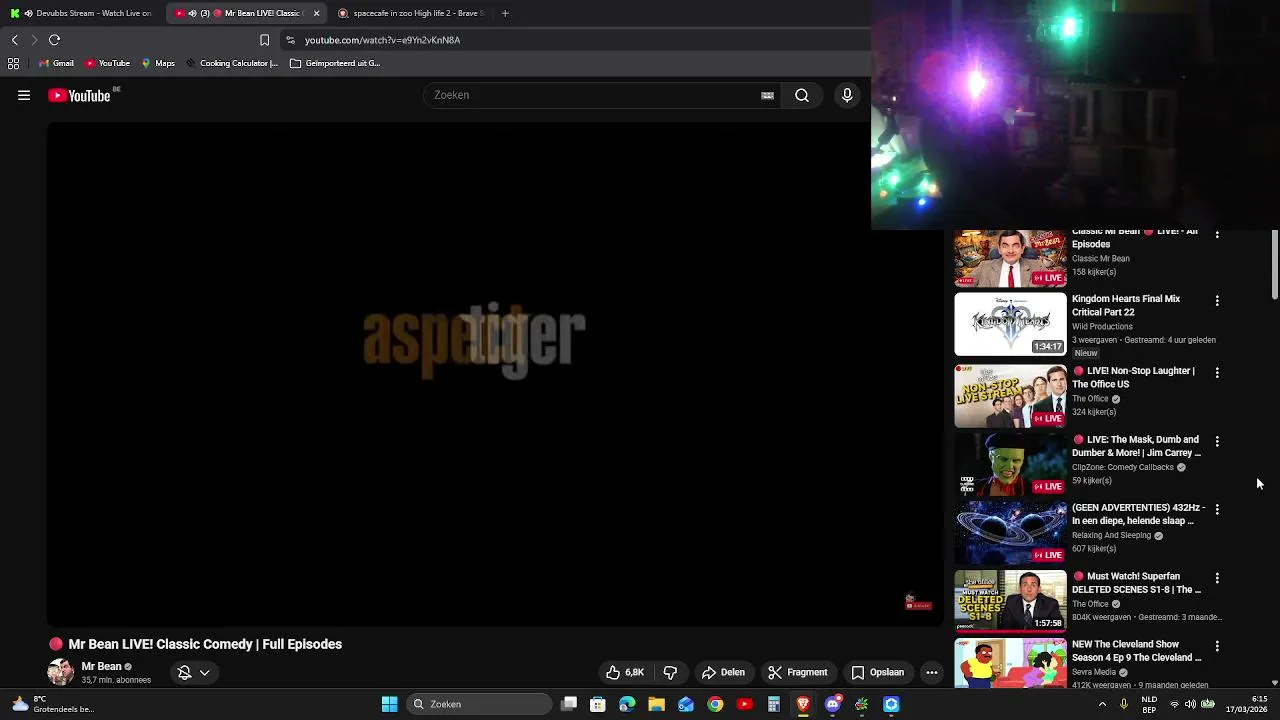Open the Classic Mr Bean live thumbnail

[x=1010, y=259]
